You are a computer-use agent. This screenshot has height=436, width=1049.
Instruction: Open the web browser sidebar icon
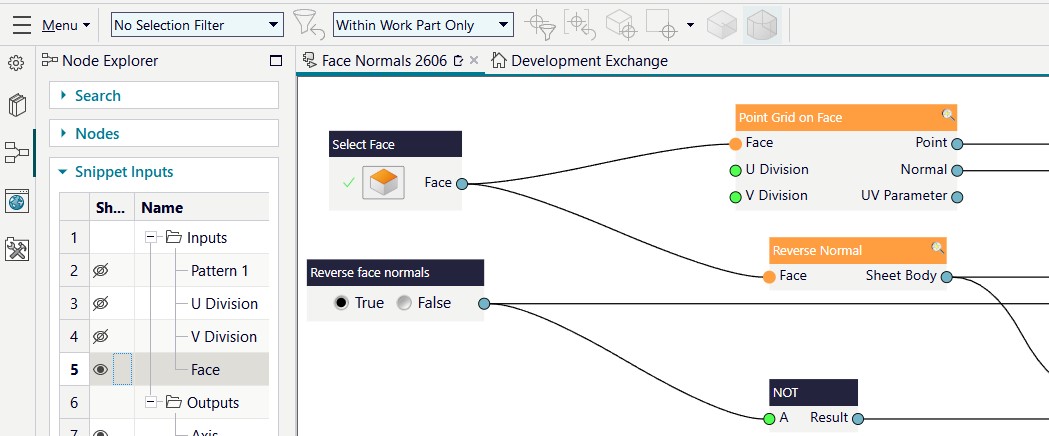(17, 201)
